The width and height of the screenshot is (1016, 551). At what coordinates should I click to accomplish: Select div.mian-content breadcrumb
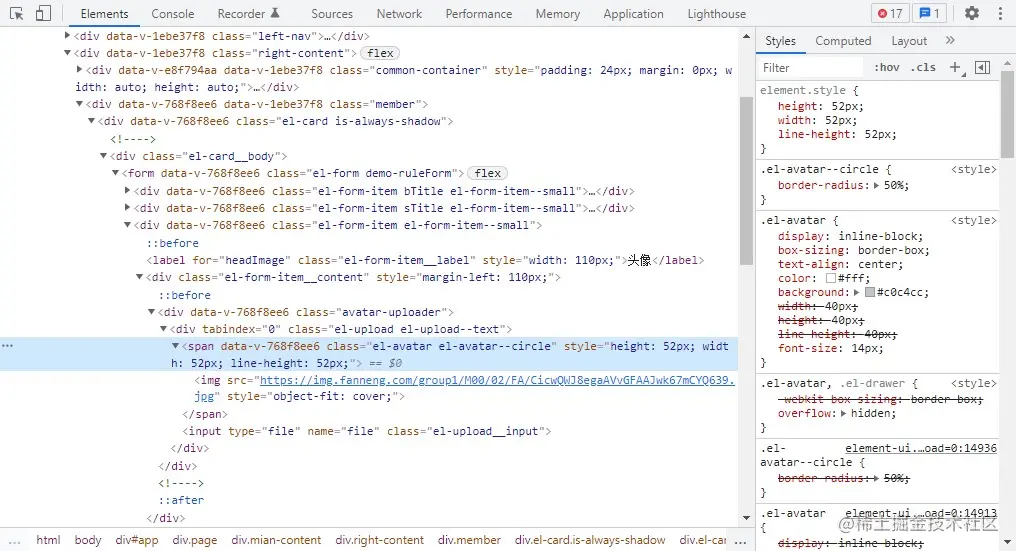click(x=276, y=540)
